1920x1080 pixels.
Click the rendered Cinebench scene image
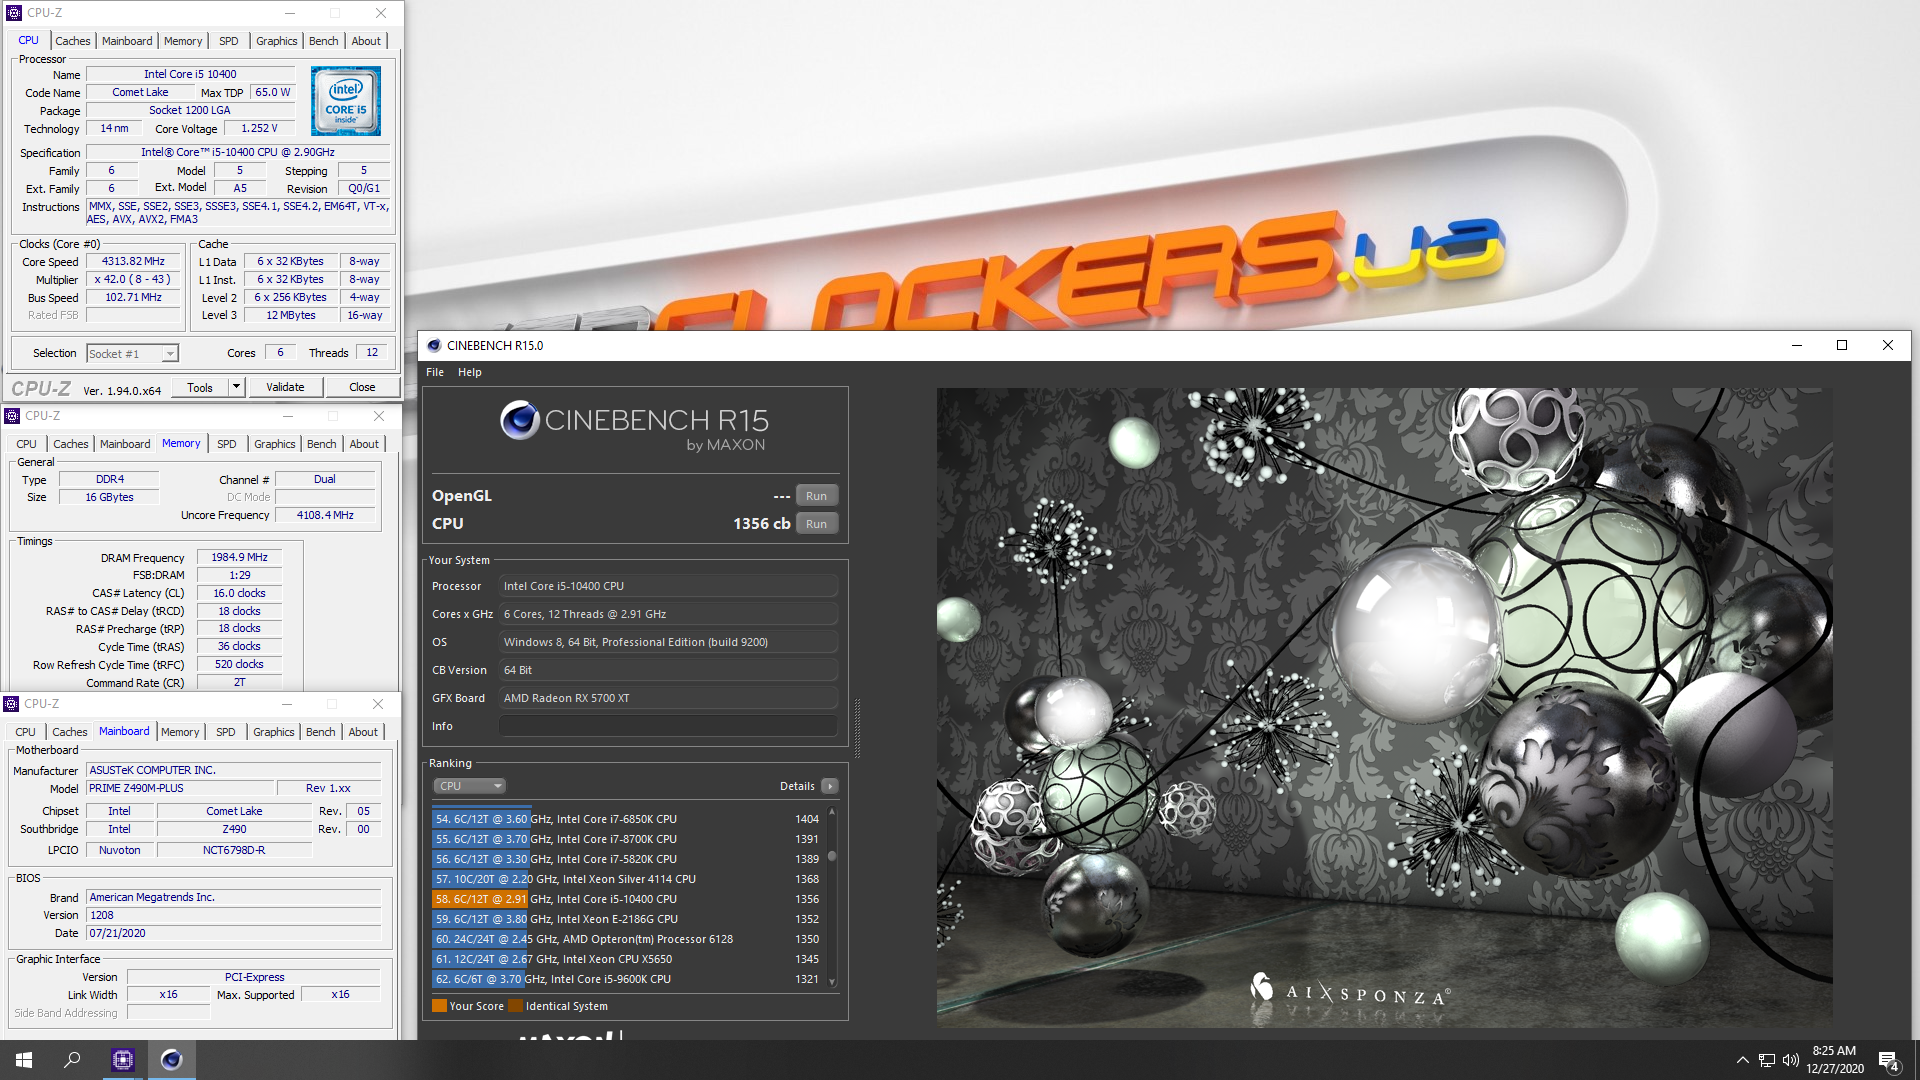(x=1385, y=708)
